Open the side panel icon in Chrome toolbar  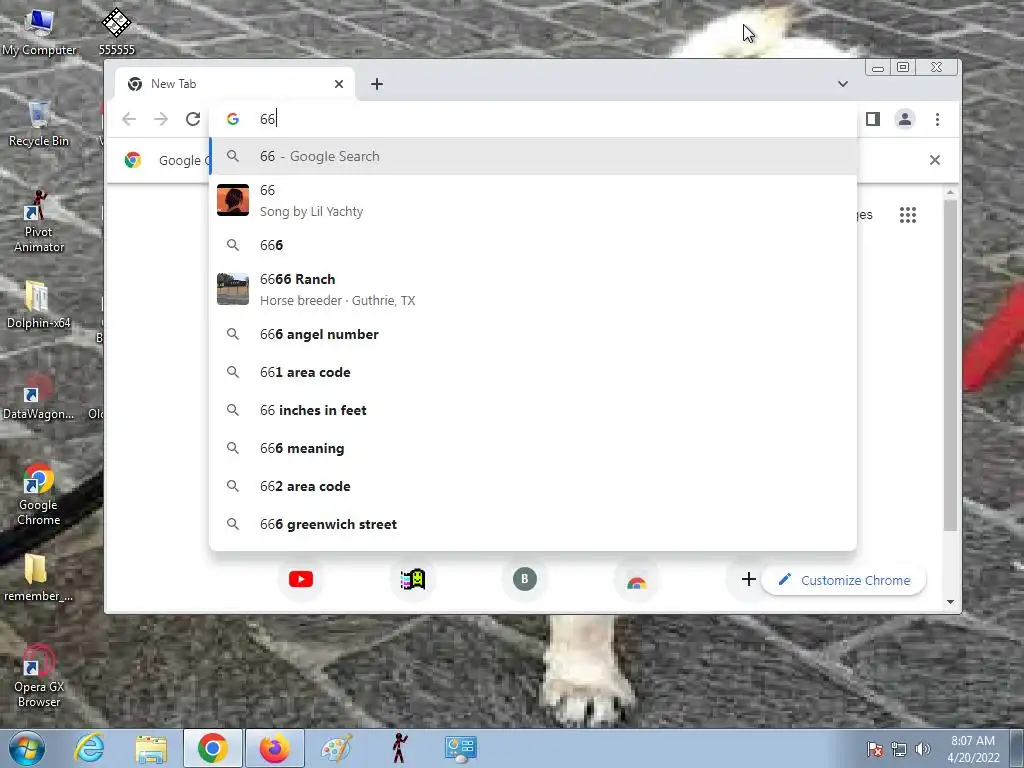point(872,119)
